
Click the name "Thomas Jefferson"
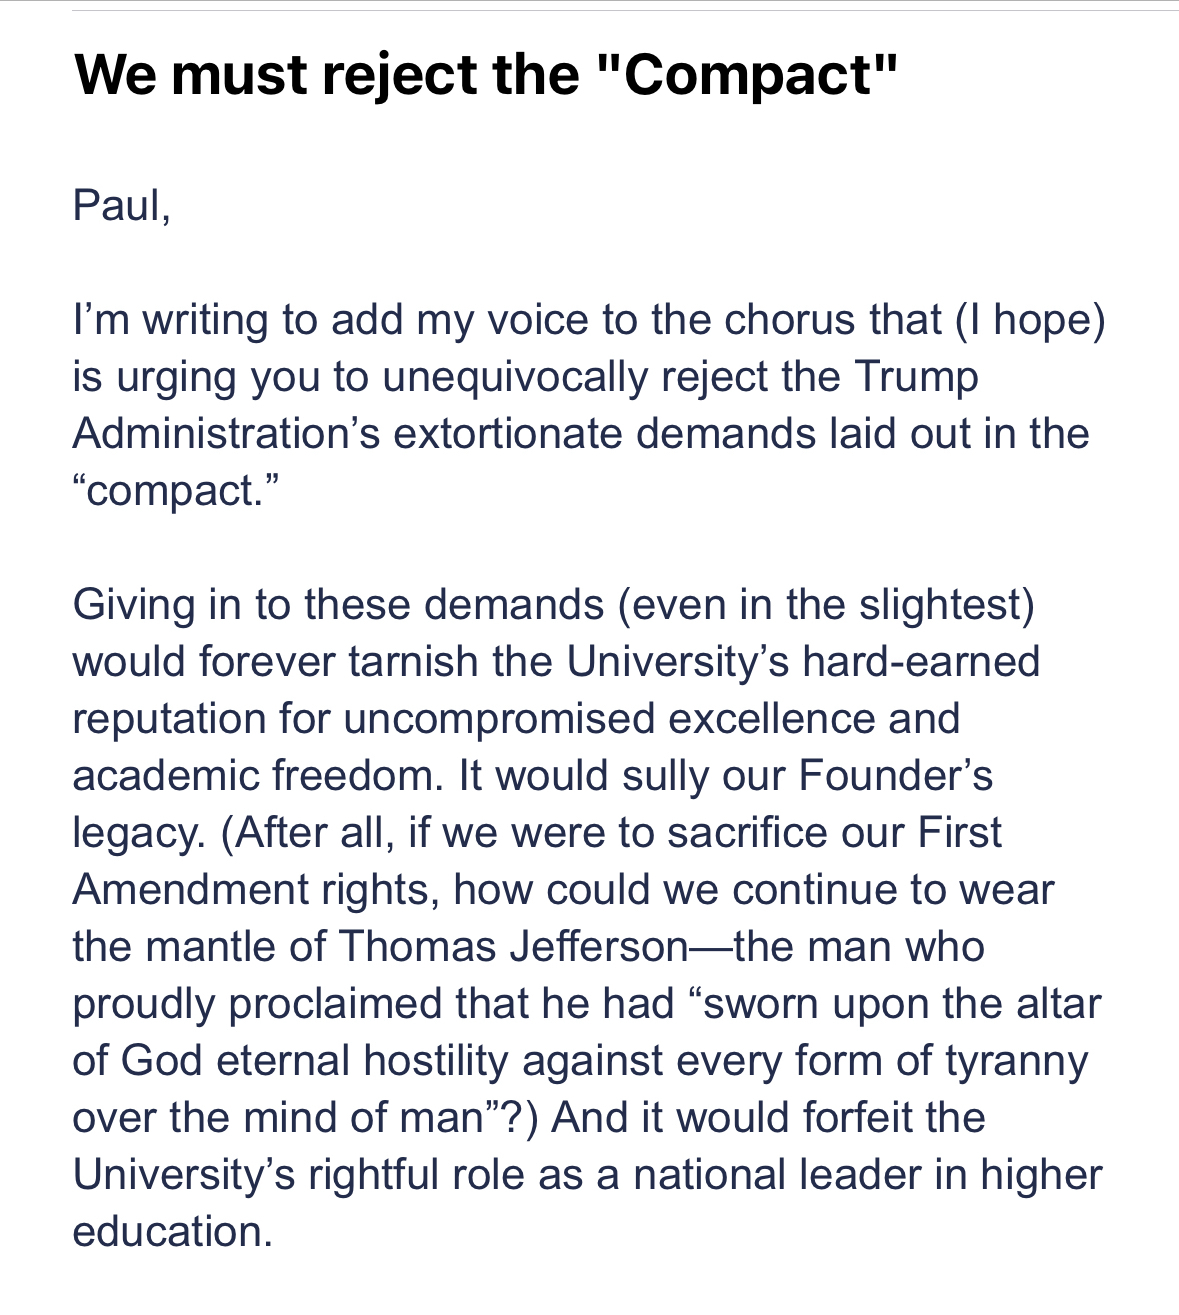pos(512,947)
